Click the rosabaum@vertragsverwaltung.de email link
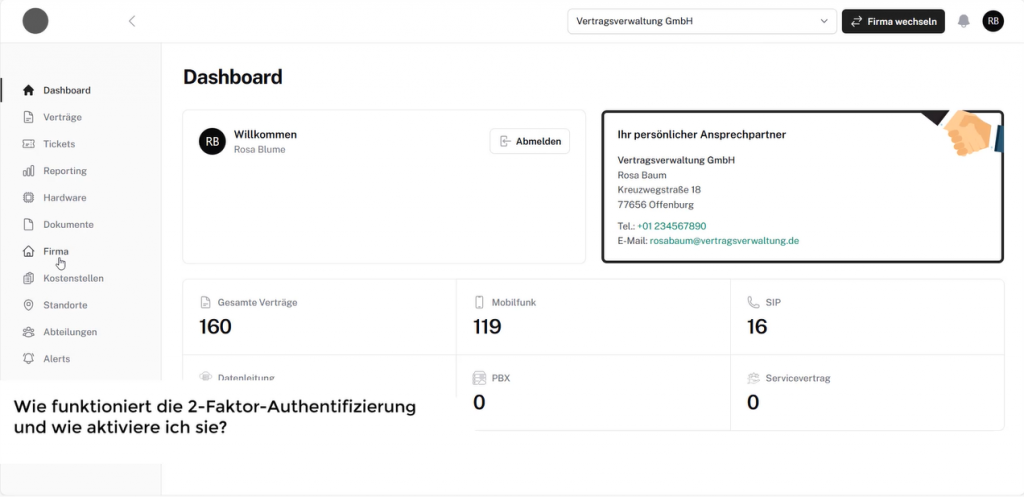Image resolution: width=1024 pixels, height=497 pixels. tap(724, 241)
